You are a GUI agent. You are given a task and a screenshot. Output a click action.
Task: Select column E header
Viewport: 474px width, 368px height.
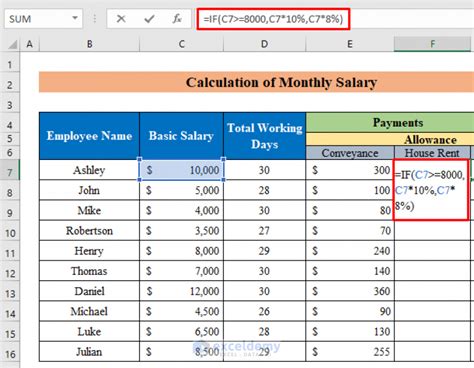coord(350,44)
